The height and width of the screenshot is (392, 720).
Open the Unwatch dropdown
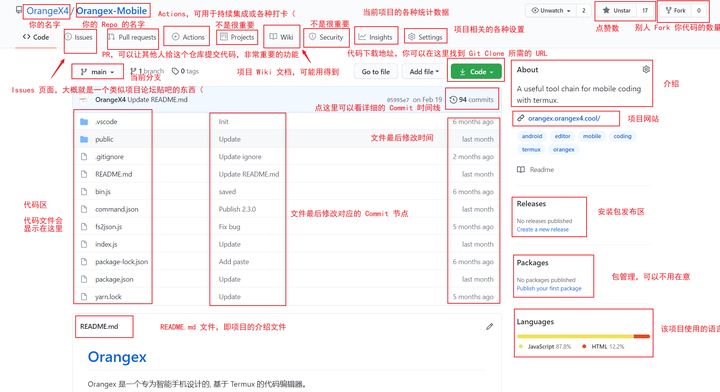point(551,11)
